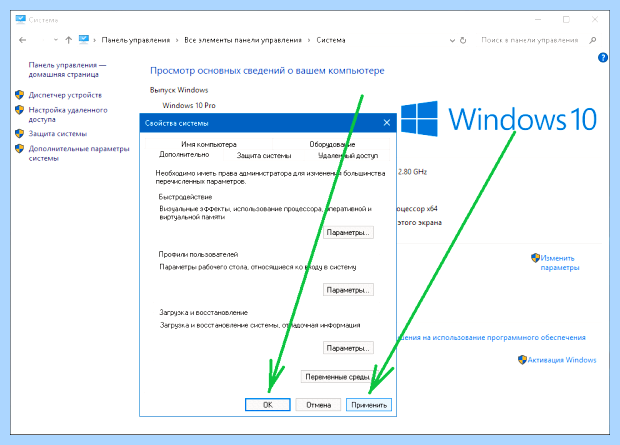Close the Система window
The image size is (620, 445).
coord(595,19)
